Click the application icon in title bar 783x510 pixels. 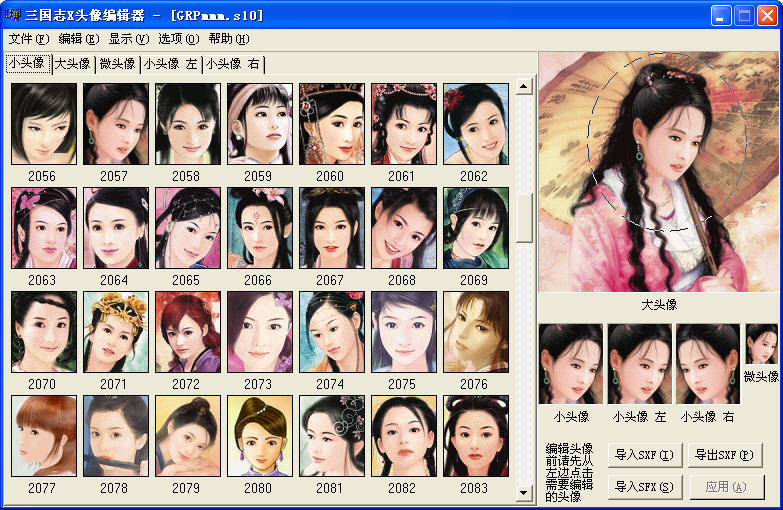pos(12,15)
